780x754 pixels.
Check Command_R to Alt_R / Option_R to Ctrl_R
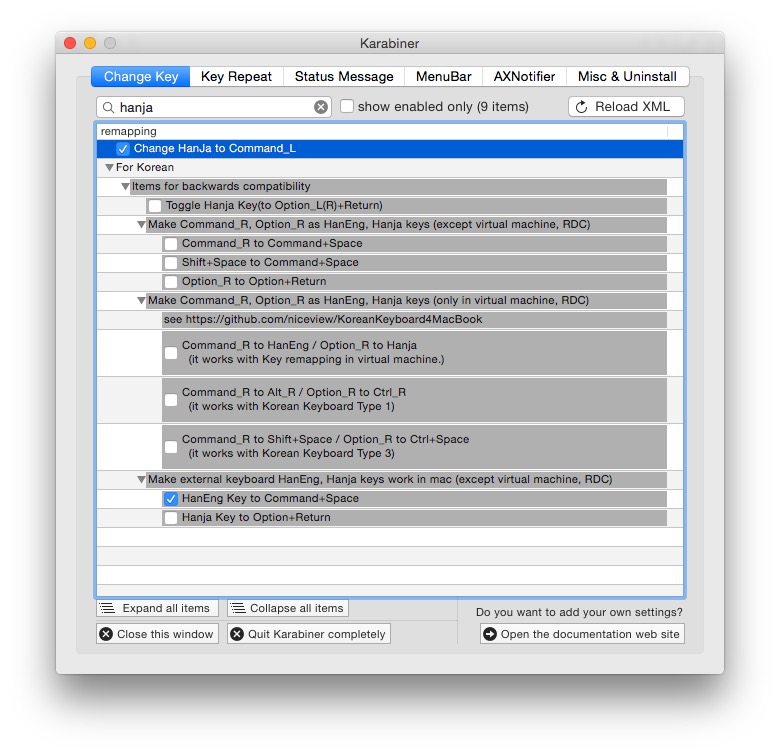pos(171,399)
